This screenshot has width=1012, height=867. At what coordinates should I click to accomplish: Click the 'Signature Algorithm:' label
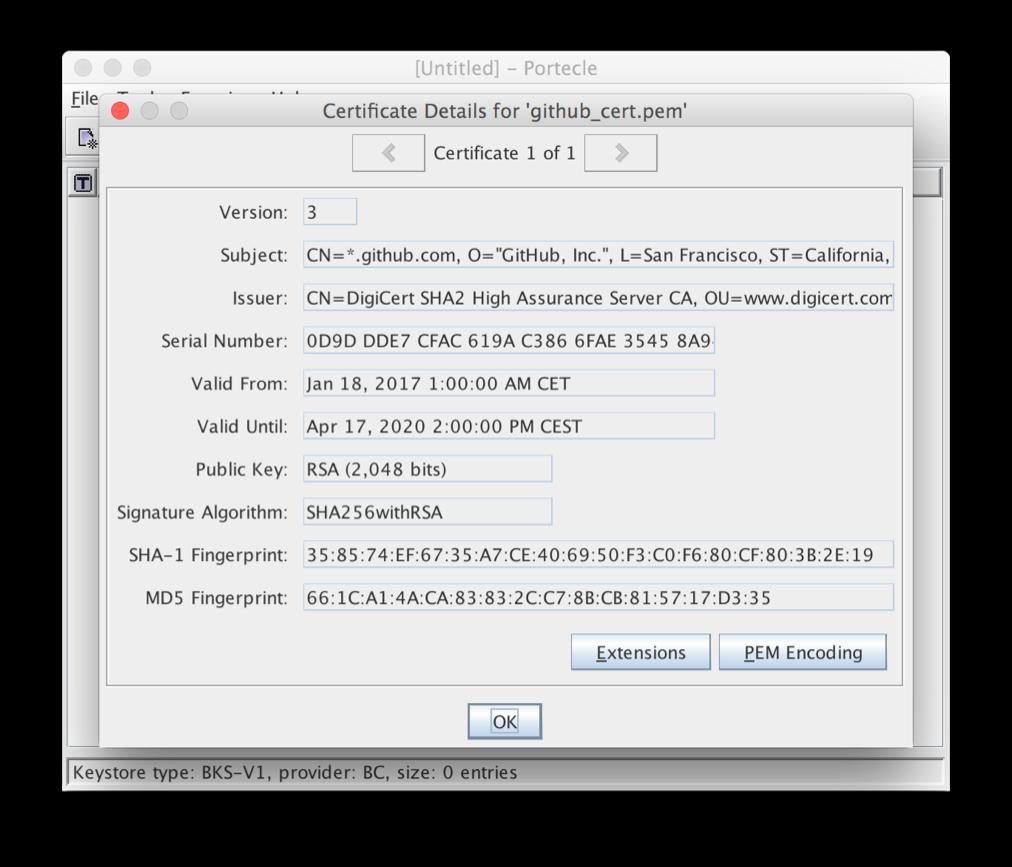pos(202,513)
